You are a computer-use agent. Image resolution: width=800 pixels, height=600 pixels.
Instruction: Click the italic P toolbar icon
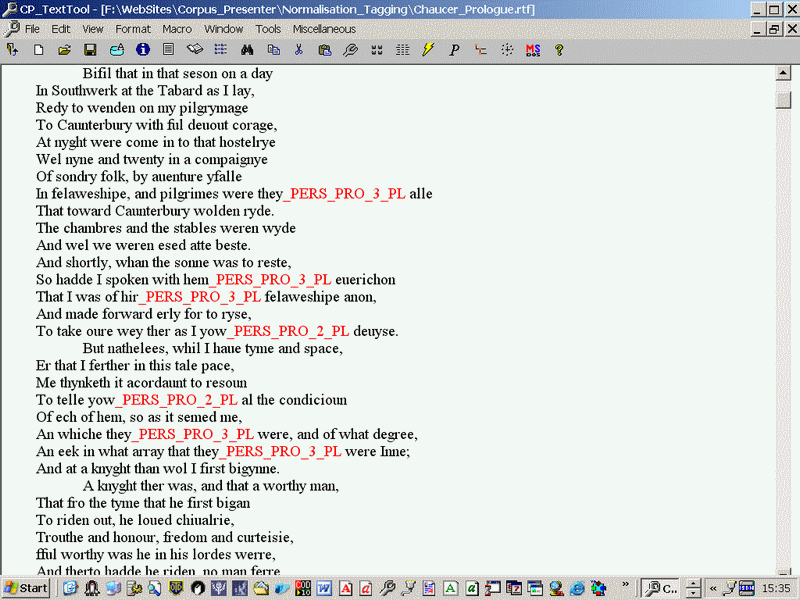click(x=454, y=49)
